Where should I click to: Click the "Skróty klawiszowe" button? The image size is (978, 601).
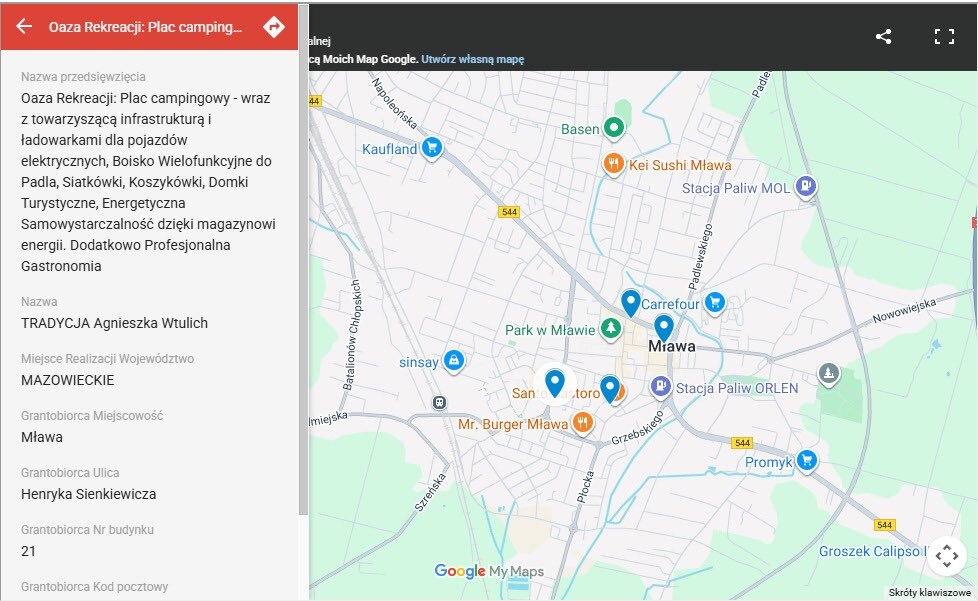pyautogui.click(x=932, y=593)
